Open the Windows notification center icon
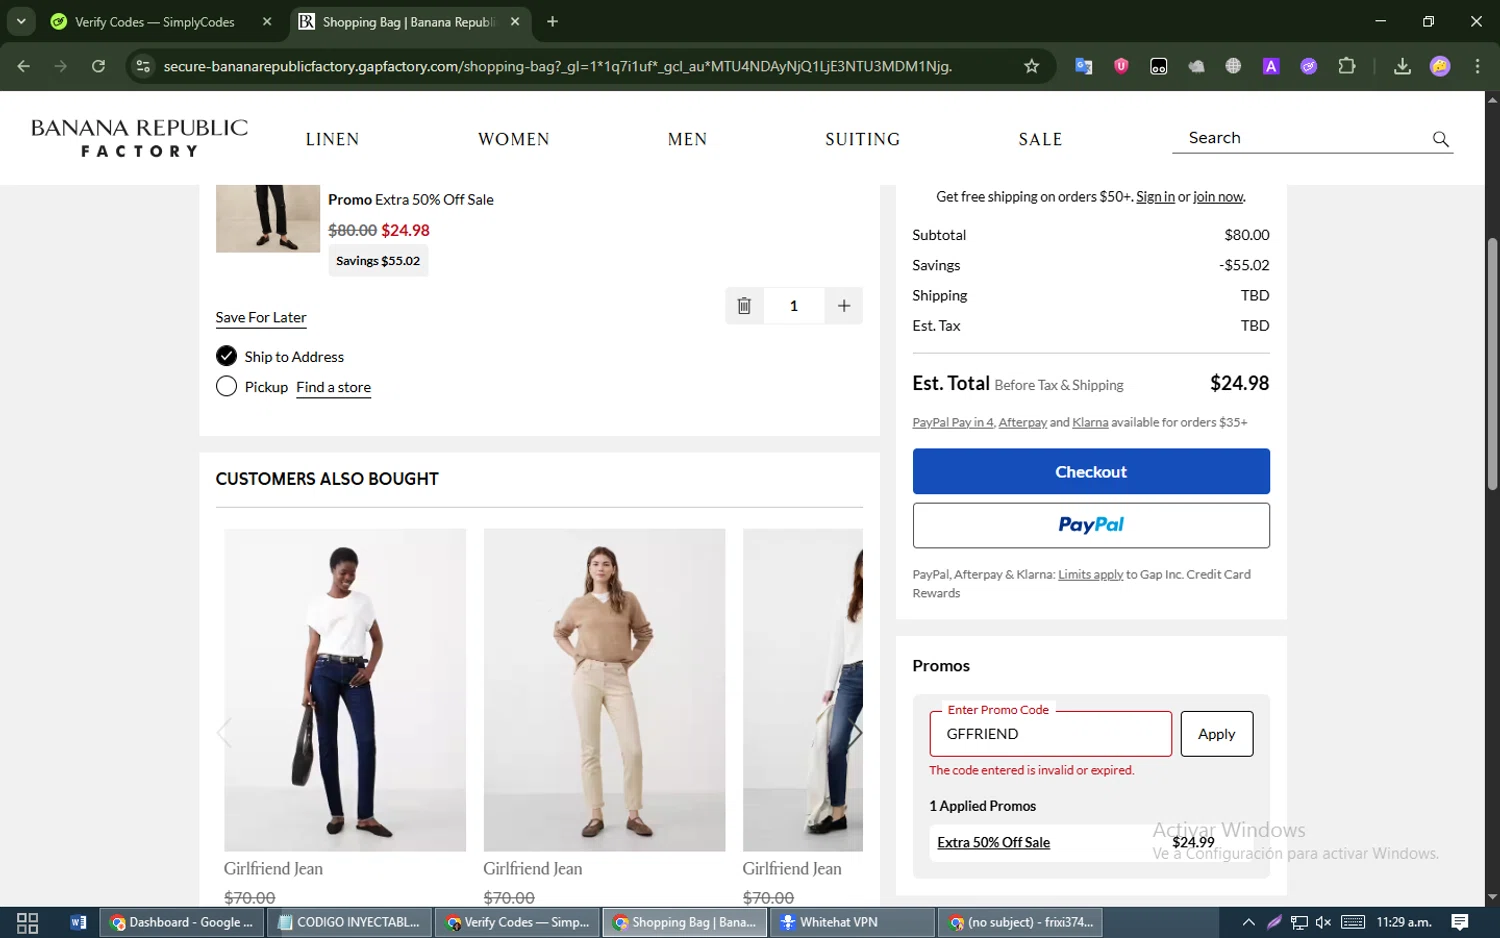 [1460, 922]
